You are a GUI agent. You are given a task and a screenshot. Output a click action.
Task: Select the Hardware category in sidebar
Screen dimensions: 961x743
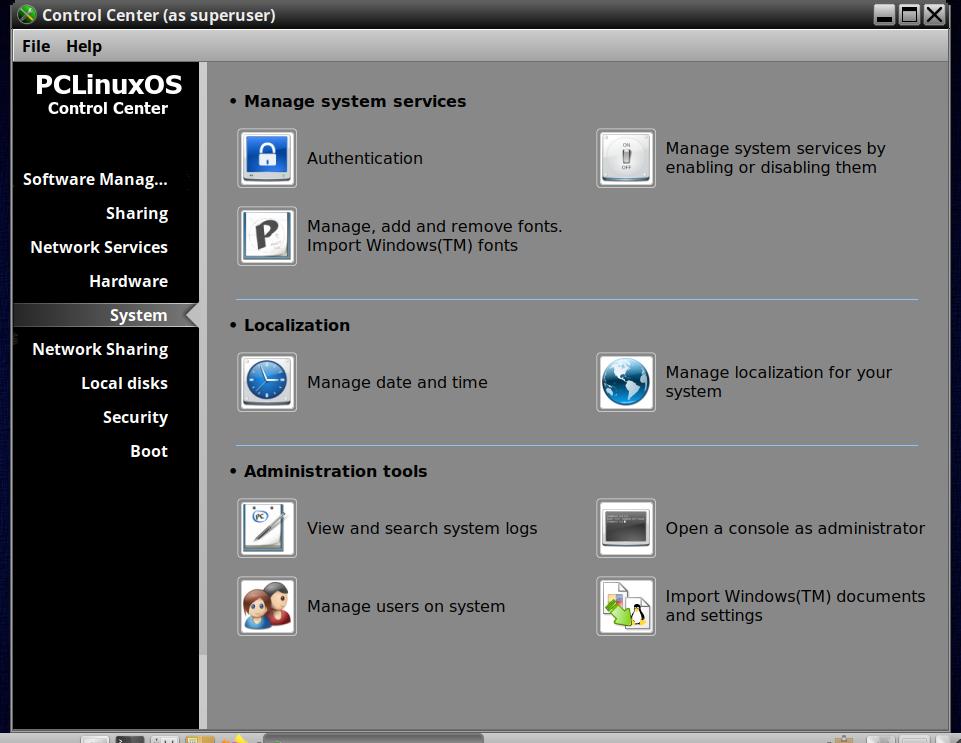(128, 281)
